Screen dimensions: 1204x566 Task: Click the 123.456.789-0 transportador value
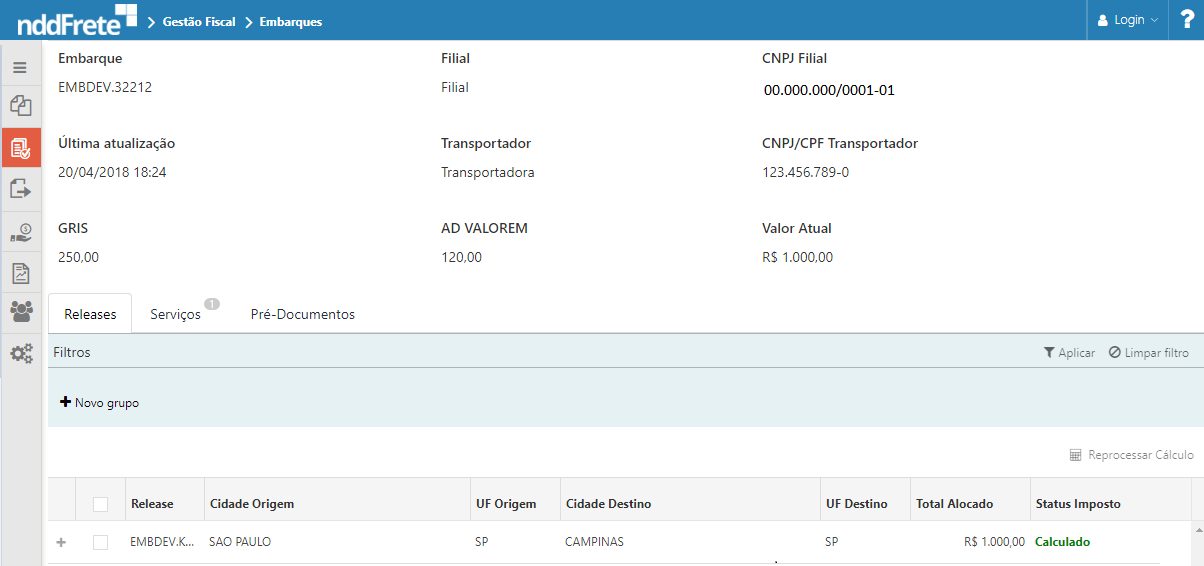pyautogui.click(x=805, y=172)
